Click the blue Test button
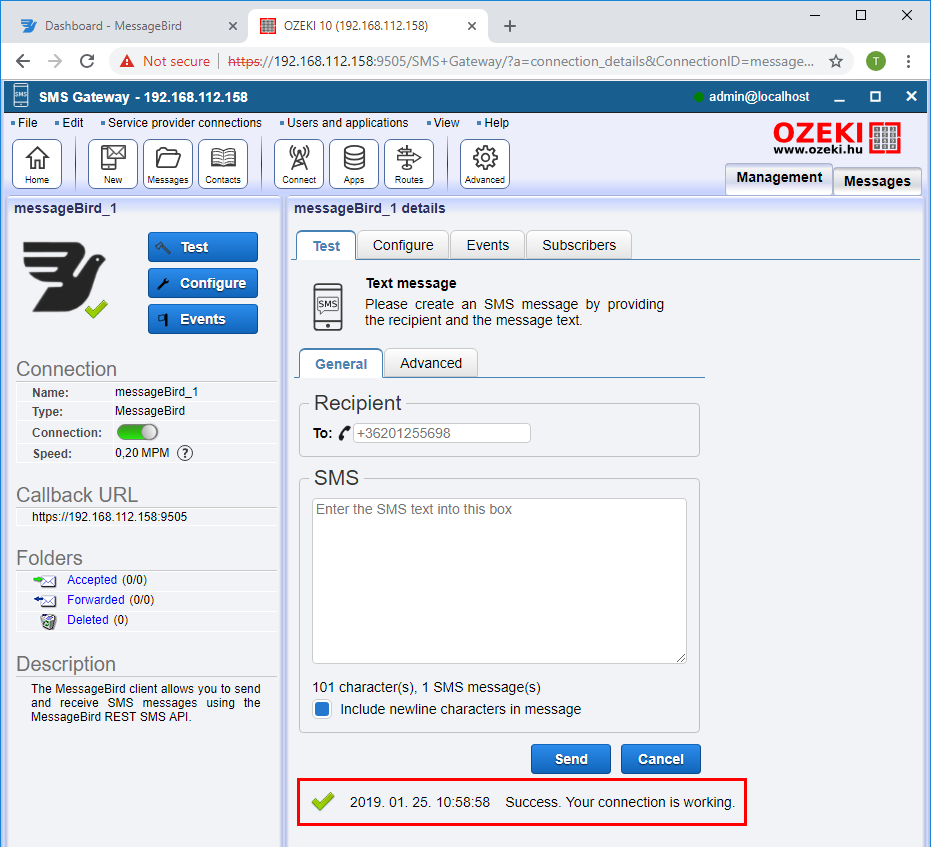931x847 pixels. (x=203, y=247)
